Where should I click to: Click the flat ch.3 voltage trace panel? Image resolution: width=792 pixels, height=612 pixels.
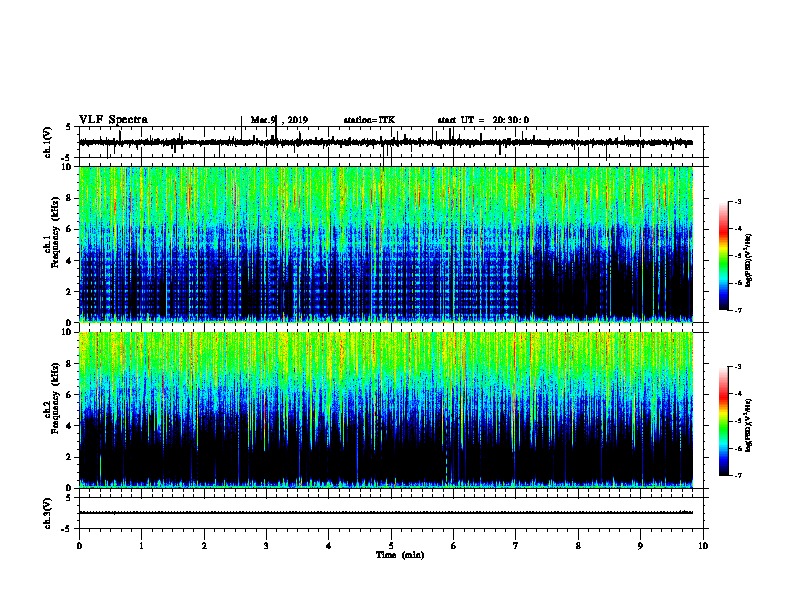click(391, 513)
